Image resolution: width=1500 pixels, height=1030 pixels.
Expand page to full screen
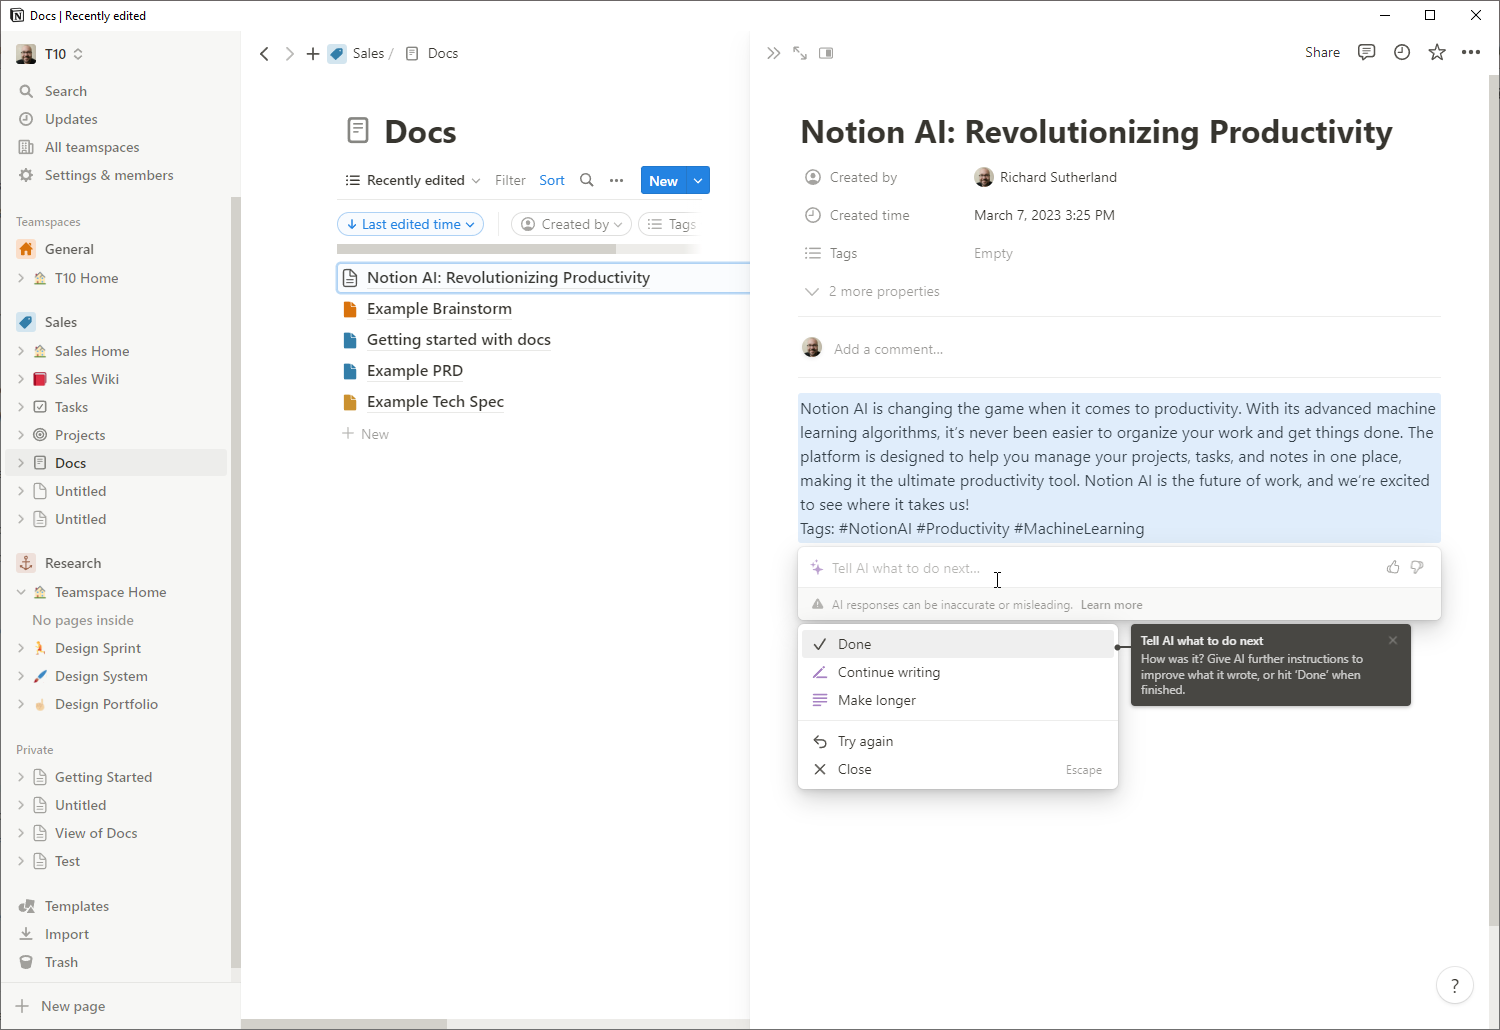(x=800, y=53)
